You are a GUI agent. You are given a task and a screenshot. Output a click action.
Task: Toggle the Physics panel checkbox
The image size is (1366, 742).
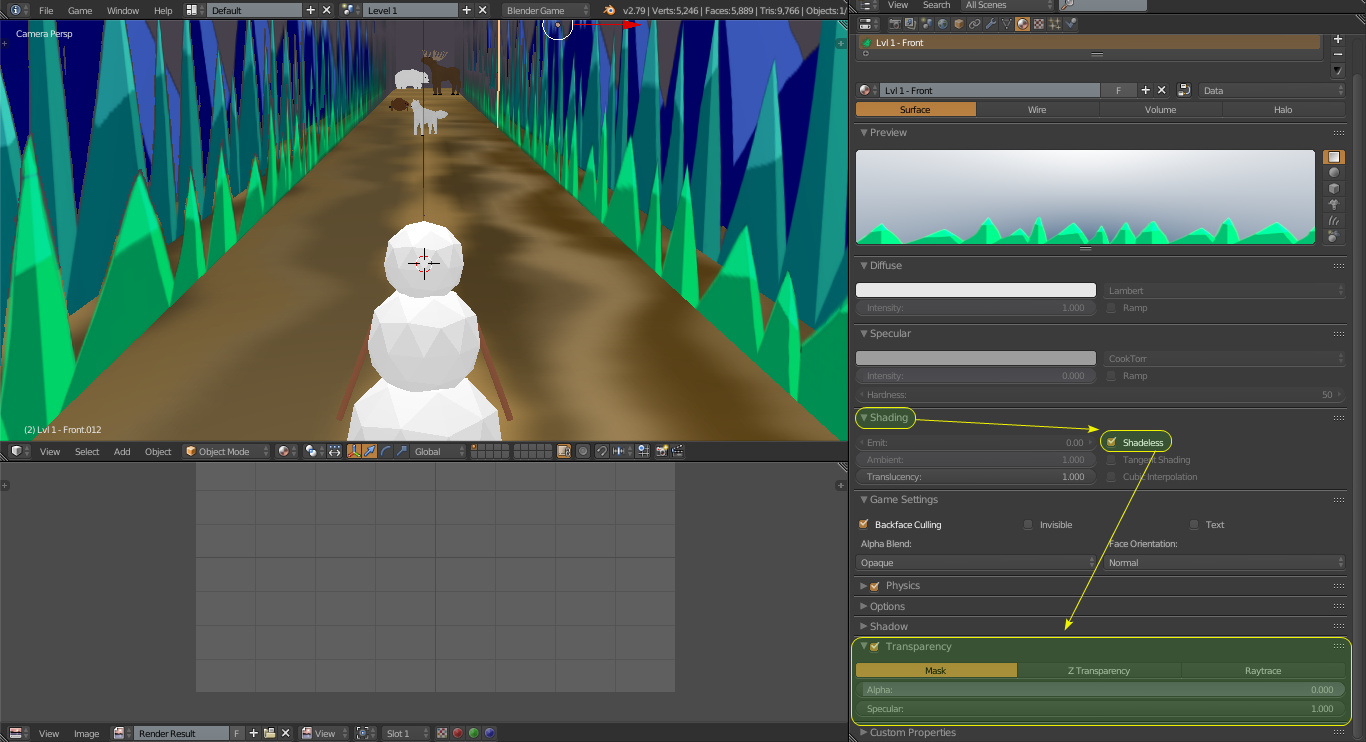875,586
